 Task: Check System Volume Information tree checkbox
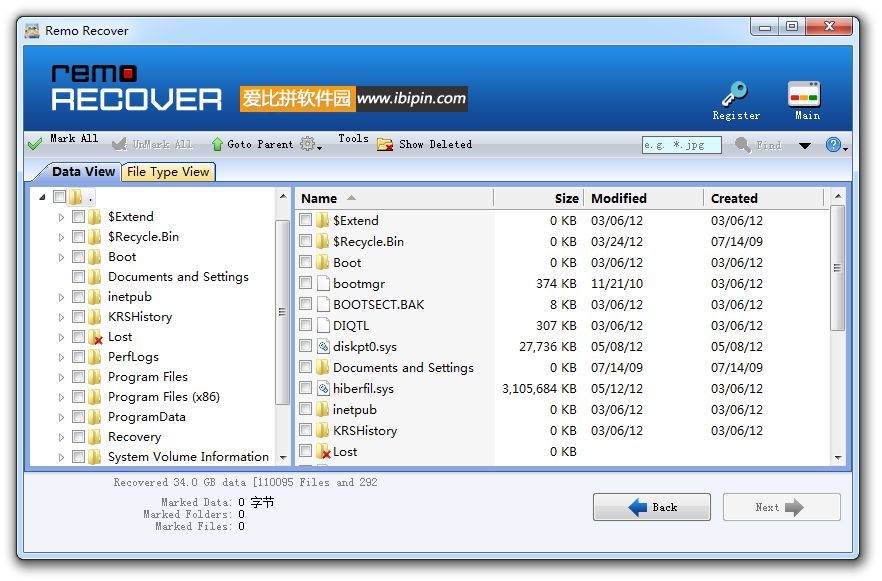pos(79,457)
